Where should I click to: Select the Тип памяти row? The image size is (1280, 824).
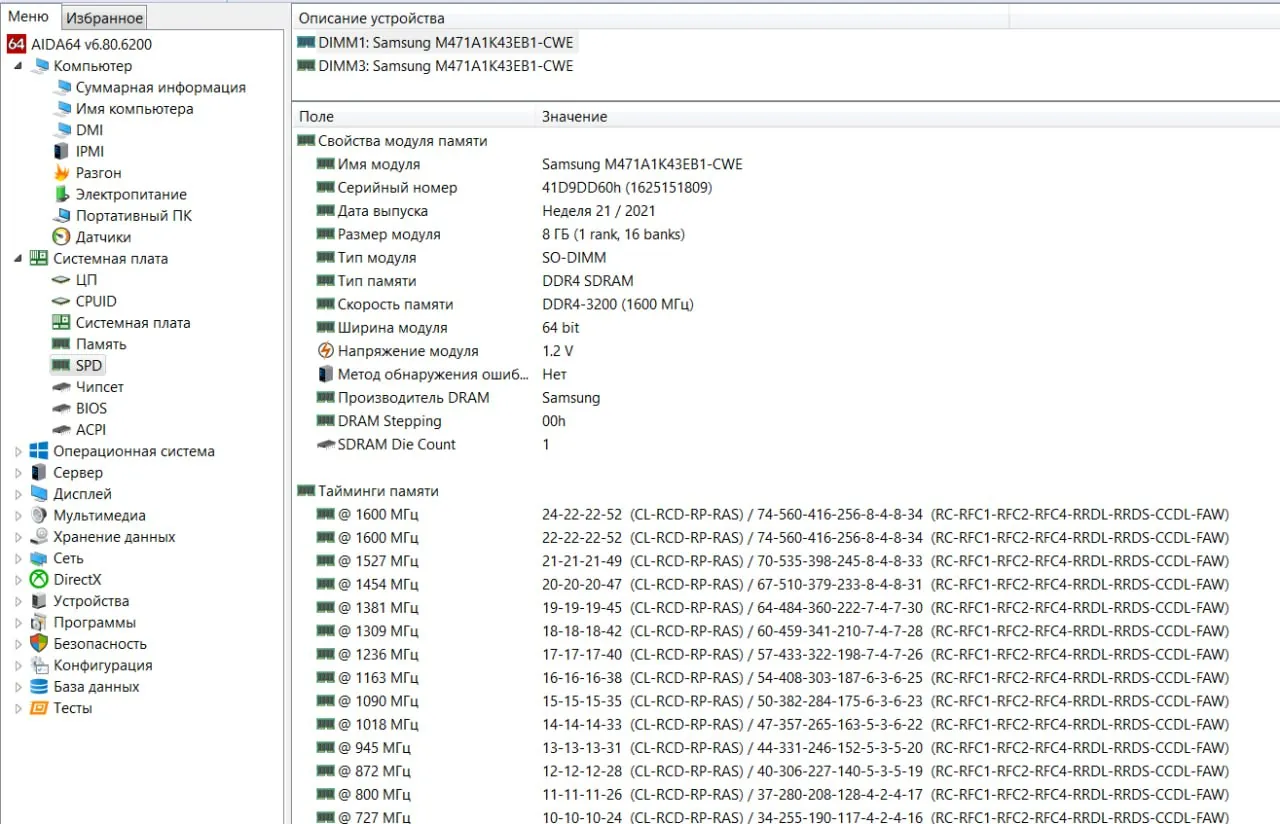click(x=786, y=281)
